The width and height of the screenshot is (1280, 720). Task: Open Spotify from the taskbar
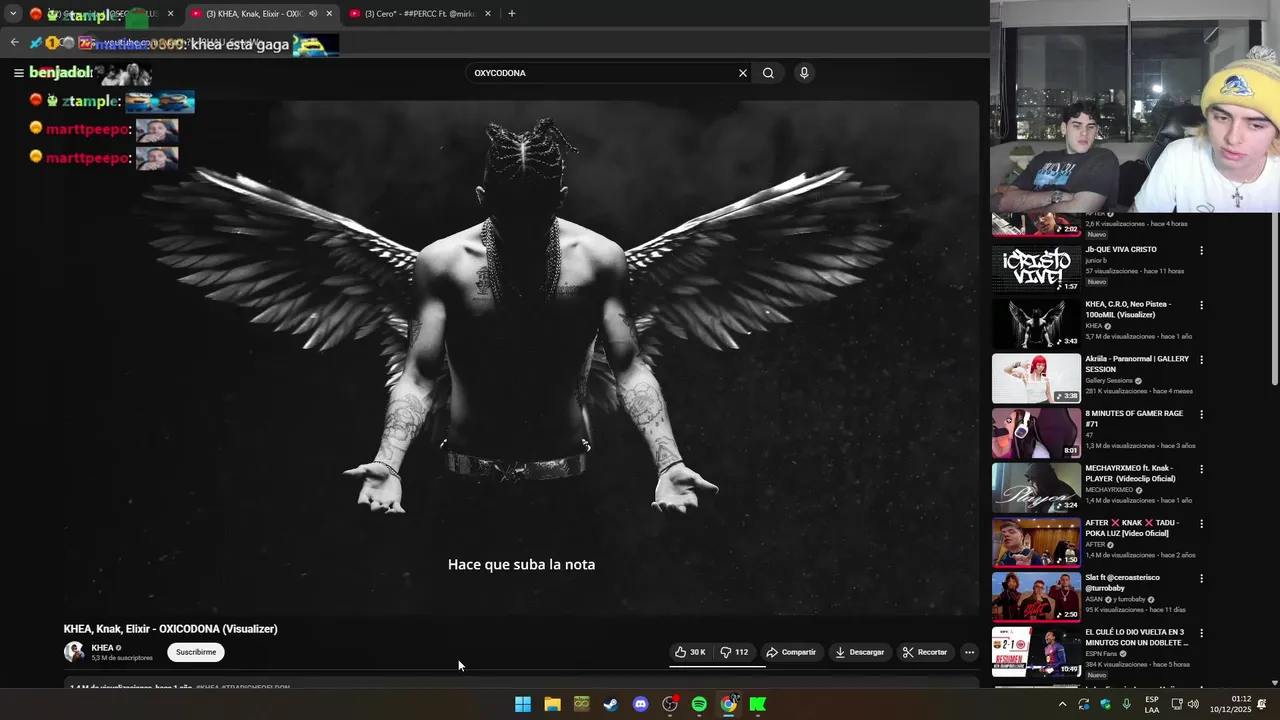(699, 704)
